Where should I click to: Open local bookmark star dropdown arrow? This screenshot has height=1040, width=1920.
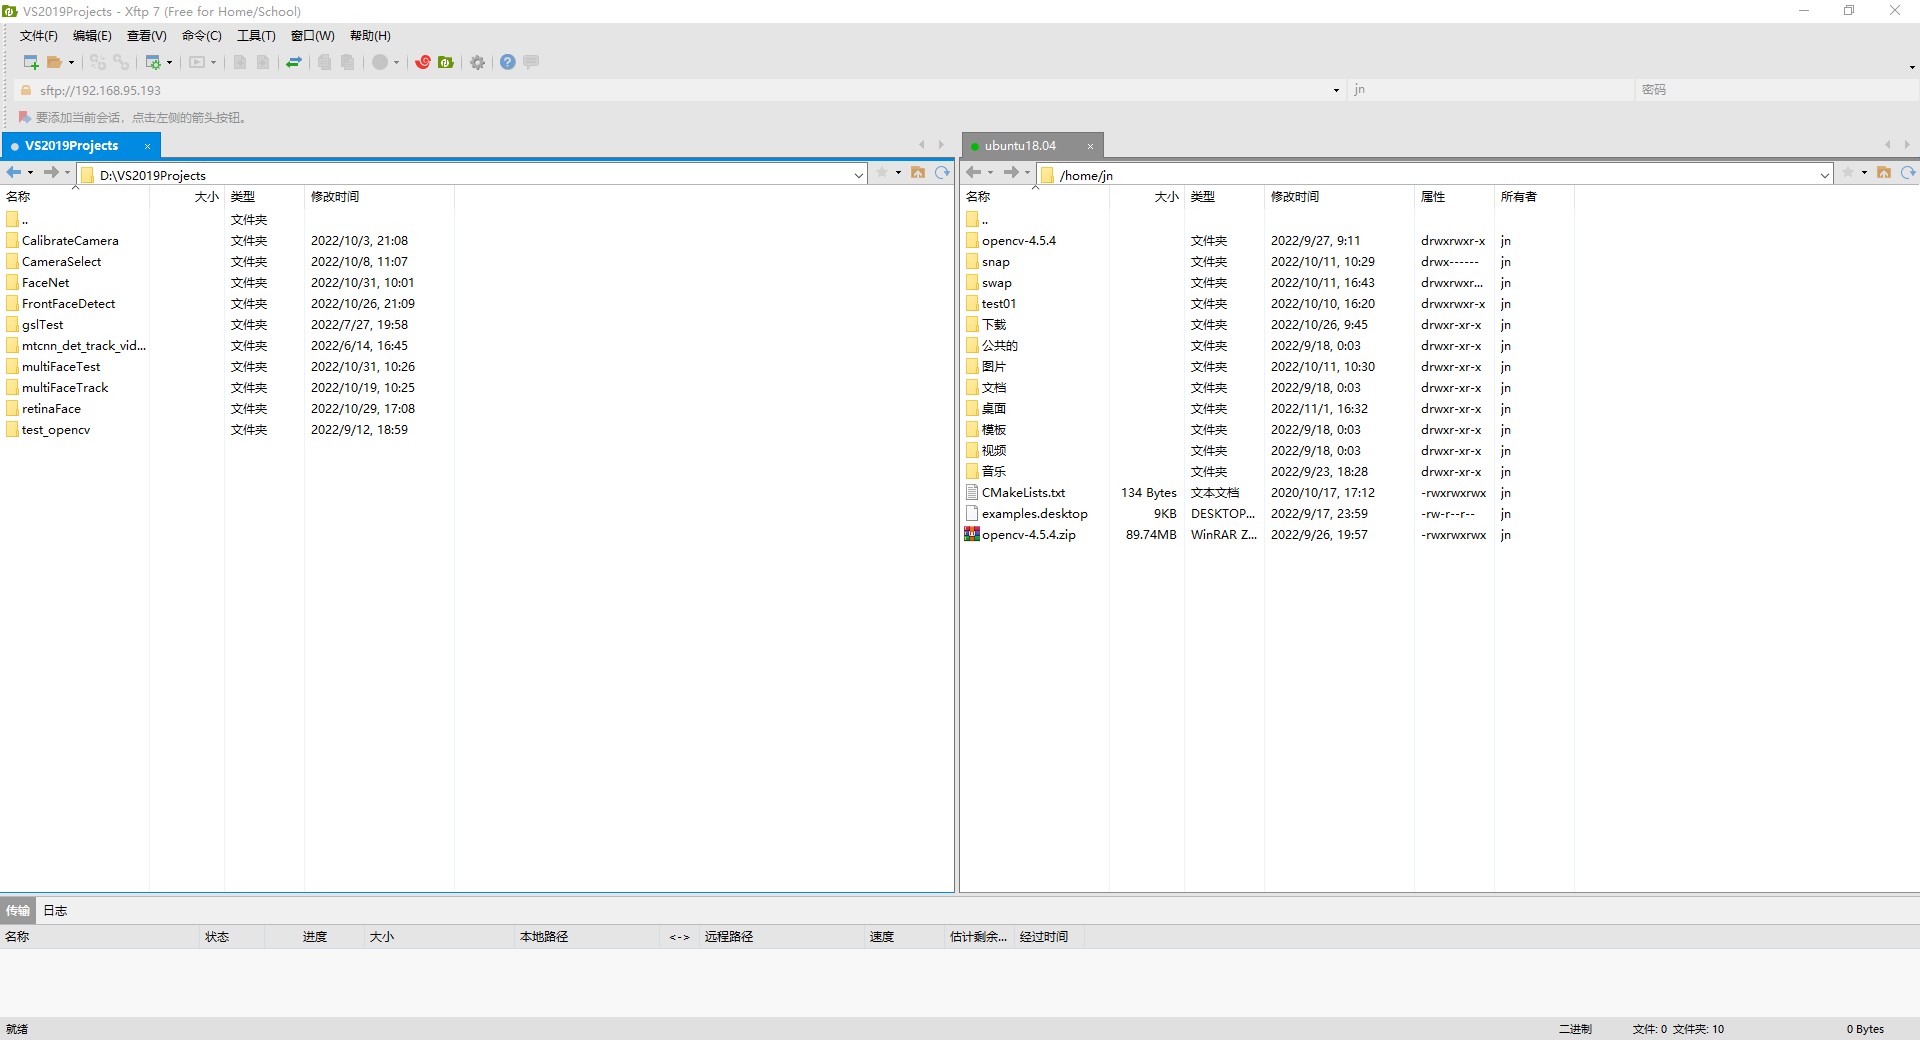pyautogui.click(x=898, y=173)
